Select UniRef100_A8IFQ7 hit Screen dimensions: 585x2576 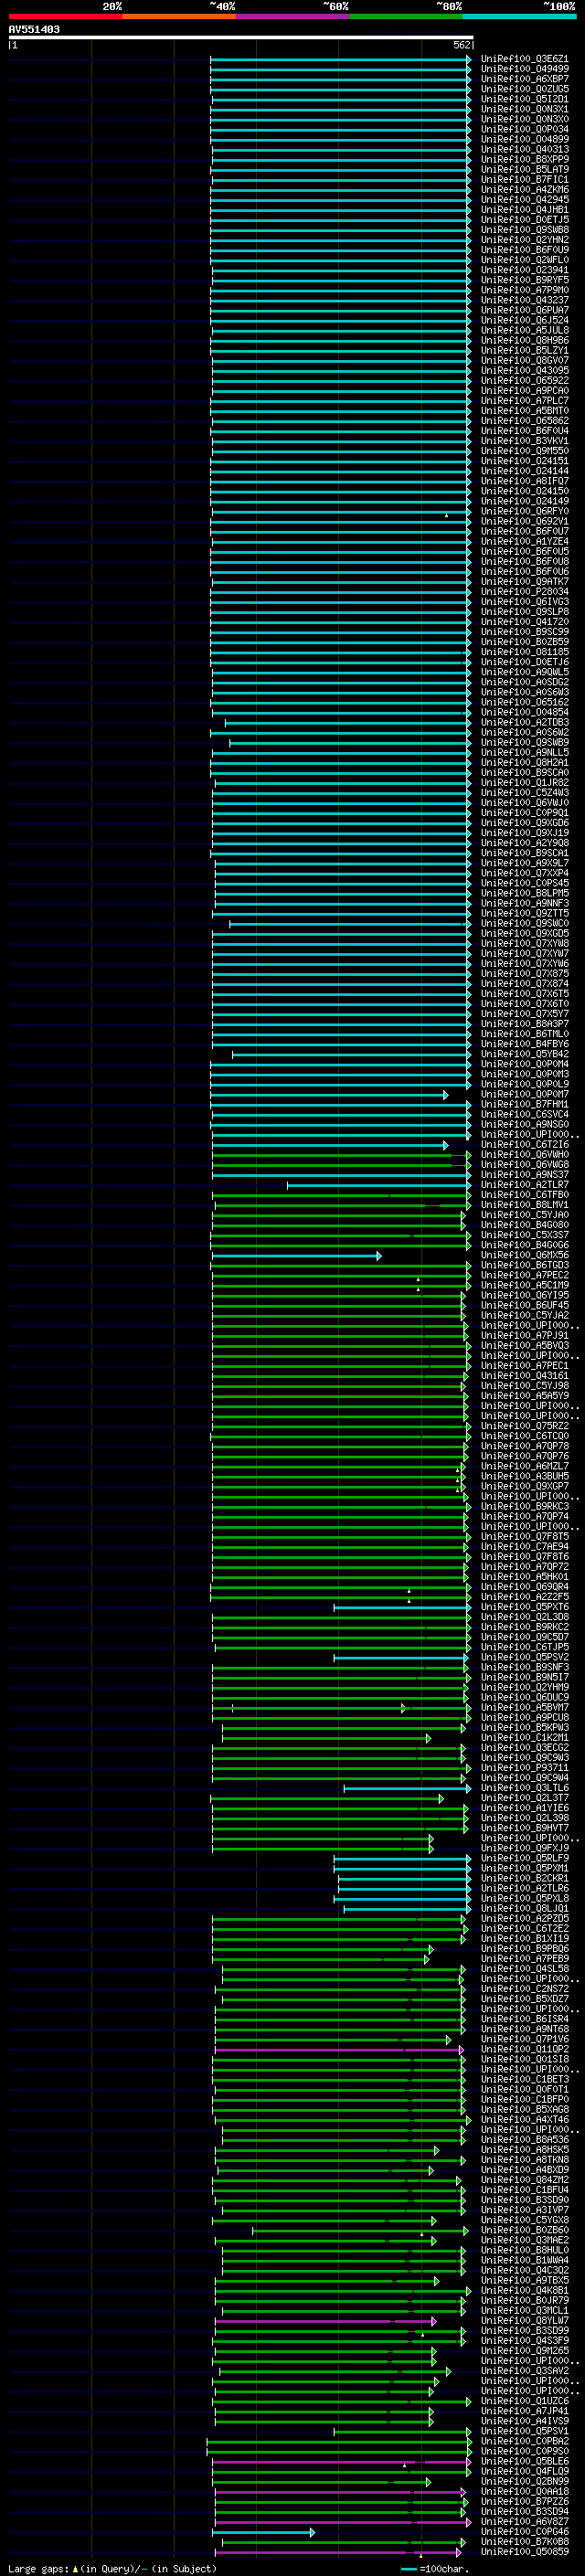click(x=525, y=480)
